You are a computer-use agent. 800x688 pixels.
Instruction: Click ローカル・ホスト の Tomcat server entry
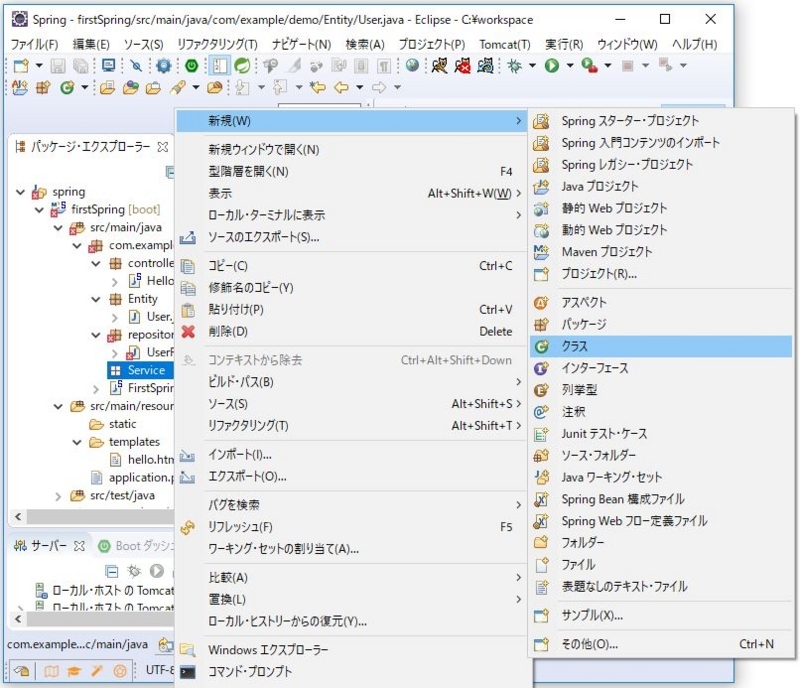(x=105, y=591)
